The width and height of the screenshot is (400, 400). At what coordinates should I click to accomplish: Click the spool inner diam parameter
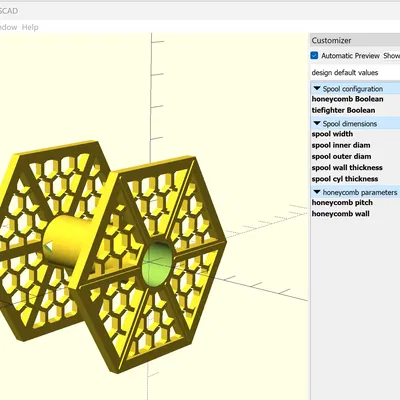click(x=341, y=145)
